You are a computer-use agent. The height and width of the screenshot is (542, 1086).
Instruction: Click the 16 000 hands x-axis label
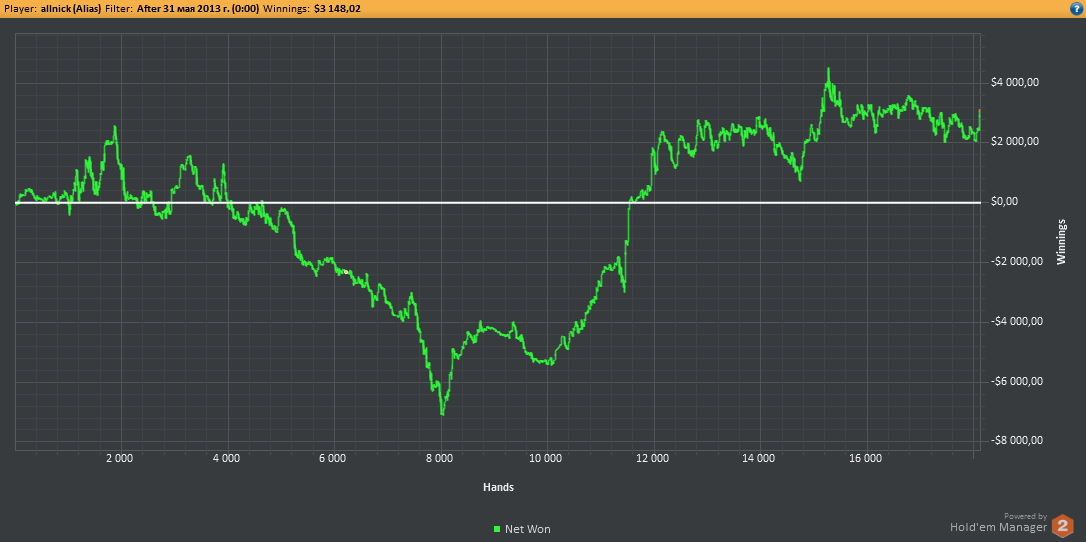point(865,459)
